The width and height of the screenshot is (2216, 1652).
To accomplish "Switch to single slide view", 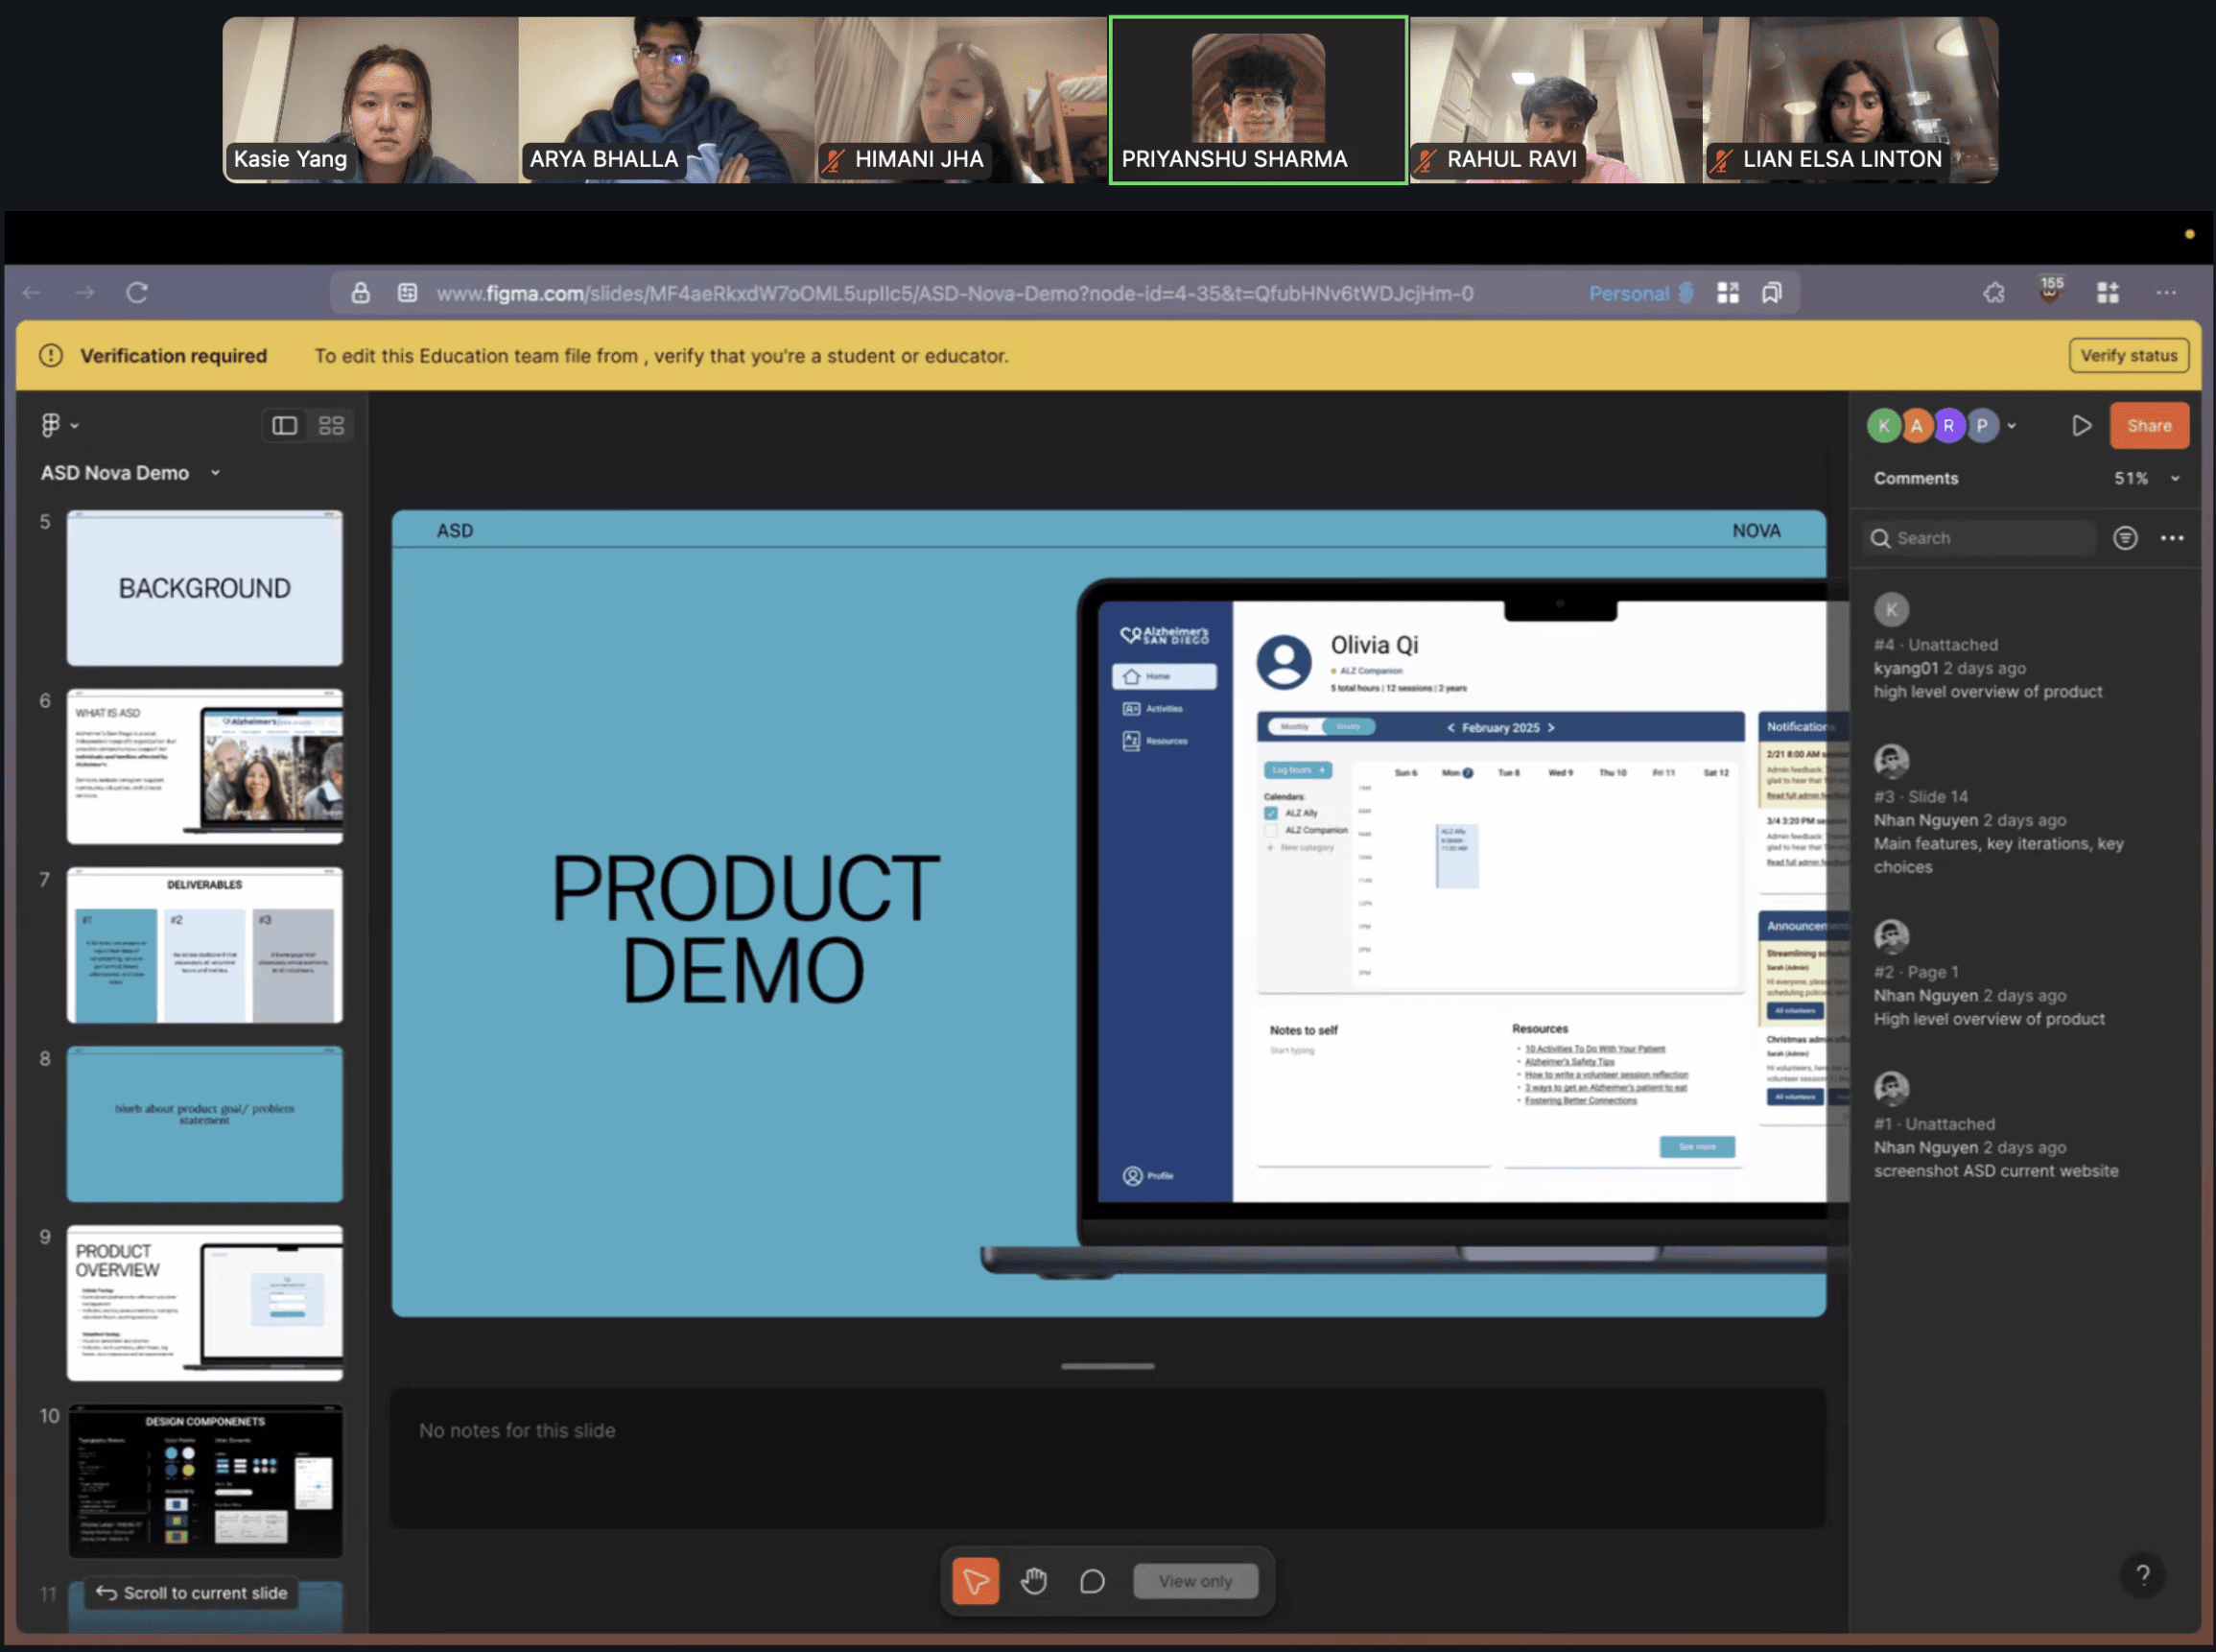I will (285, 426).
